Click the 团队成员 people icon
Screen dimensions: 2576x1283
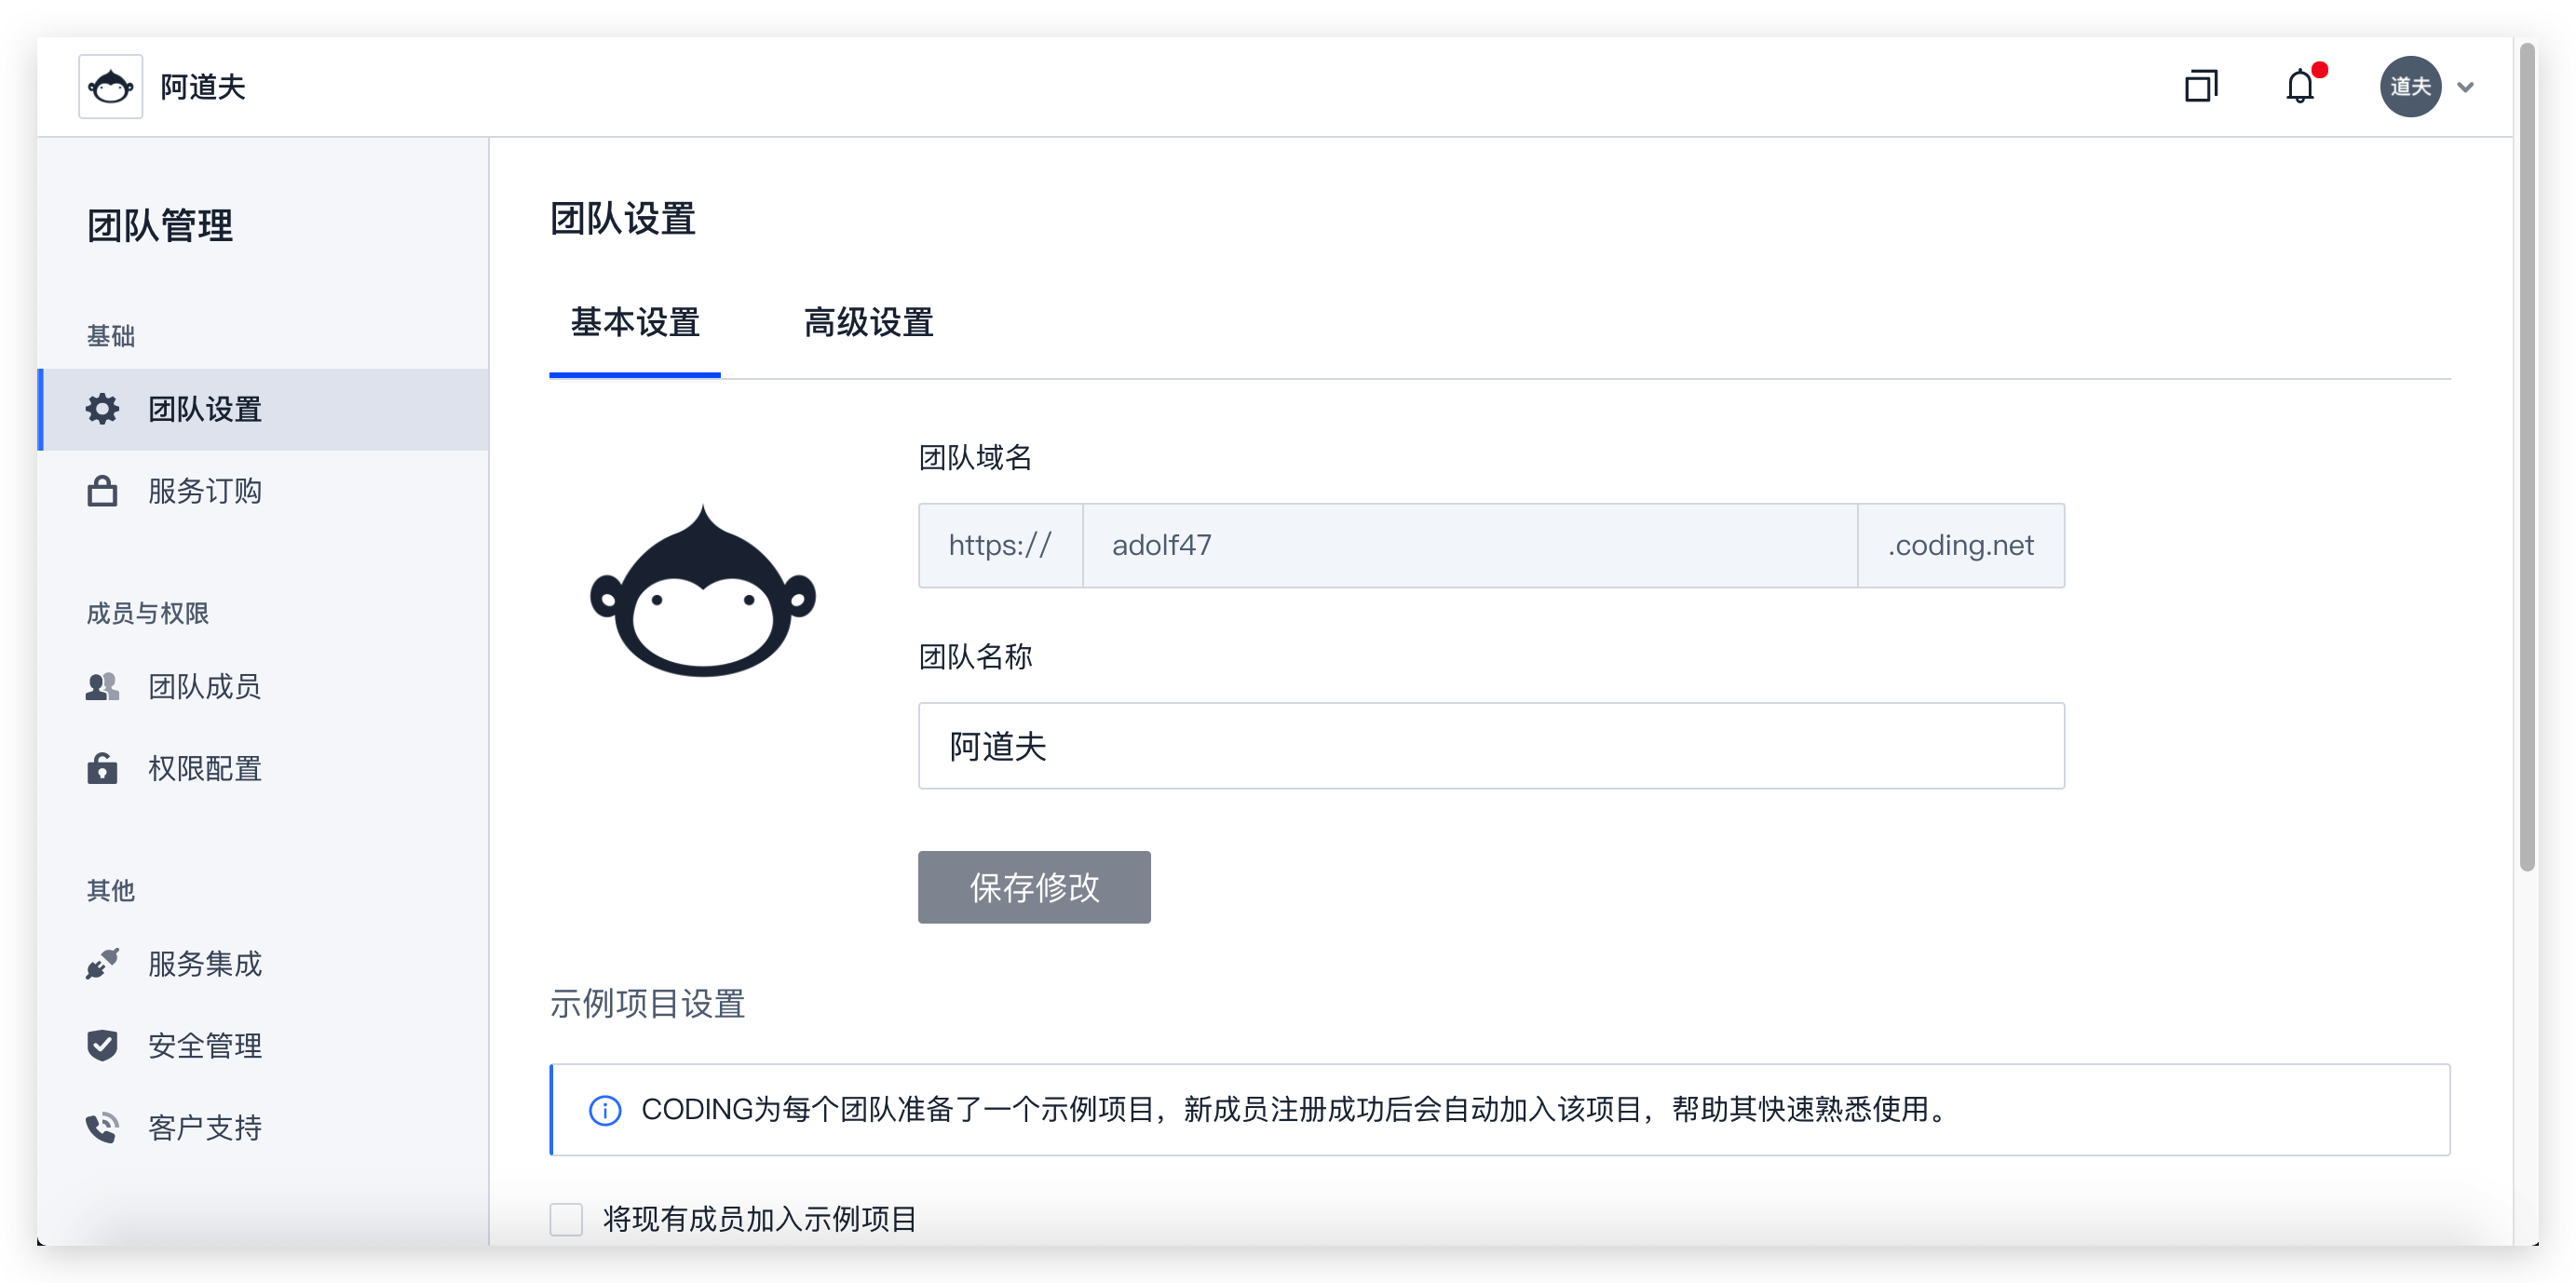pos(102,686)
